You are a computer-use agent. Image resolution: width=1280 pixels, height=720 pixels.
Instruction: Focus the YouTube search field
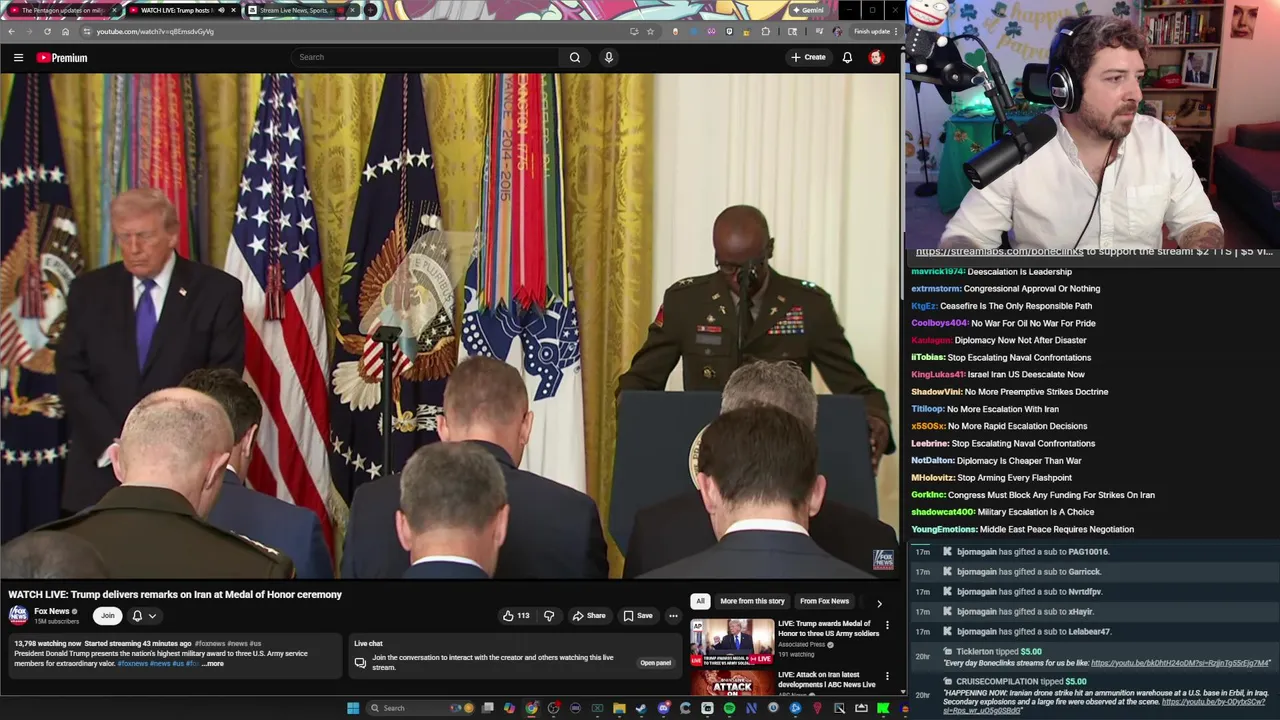425,57
